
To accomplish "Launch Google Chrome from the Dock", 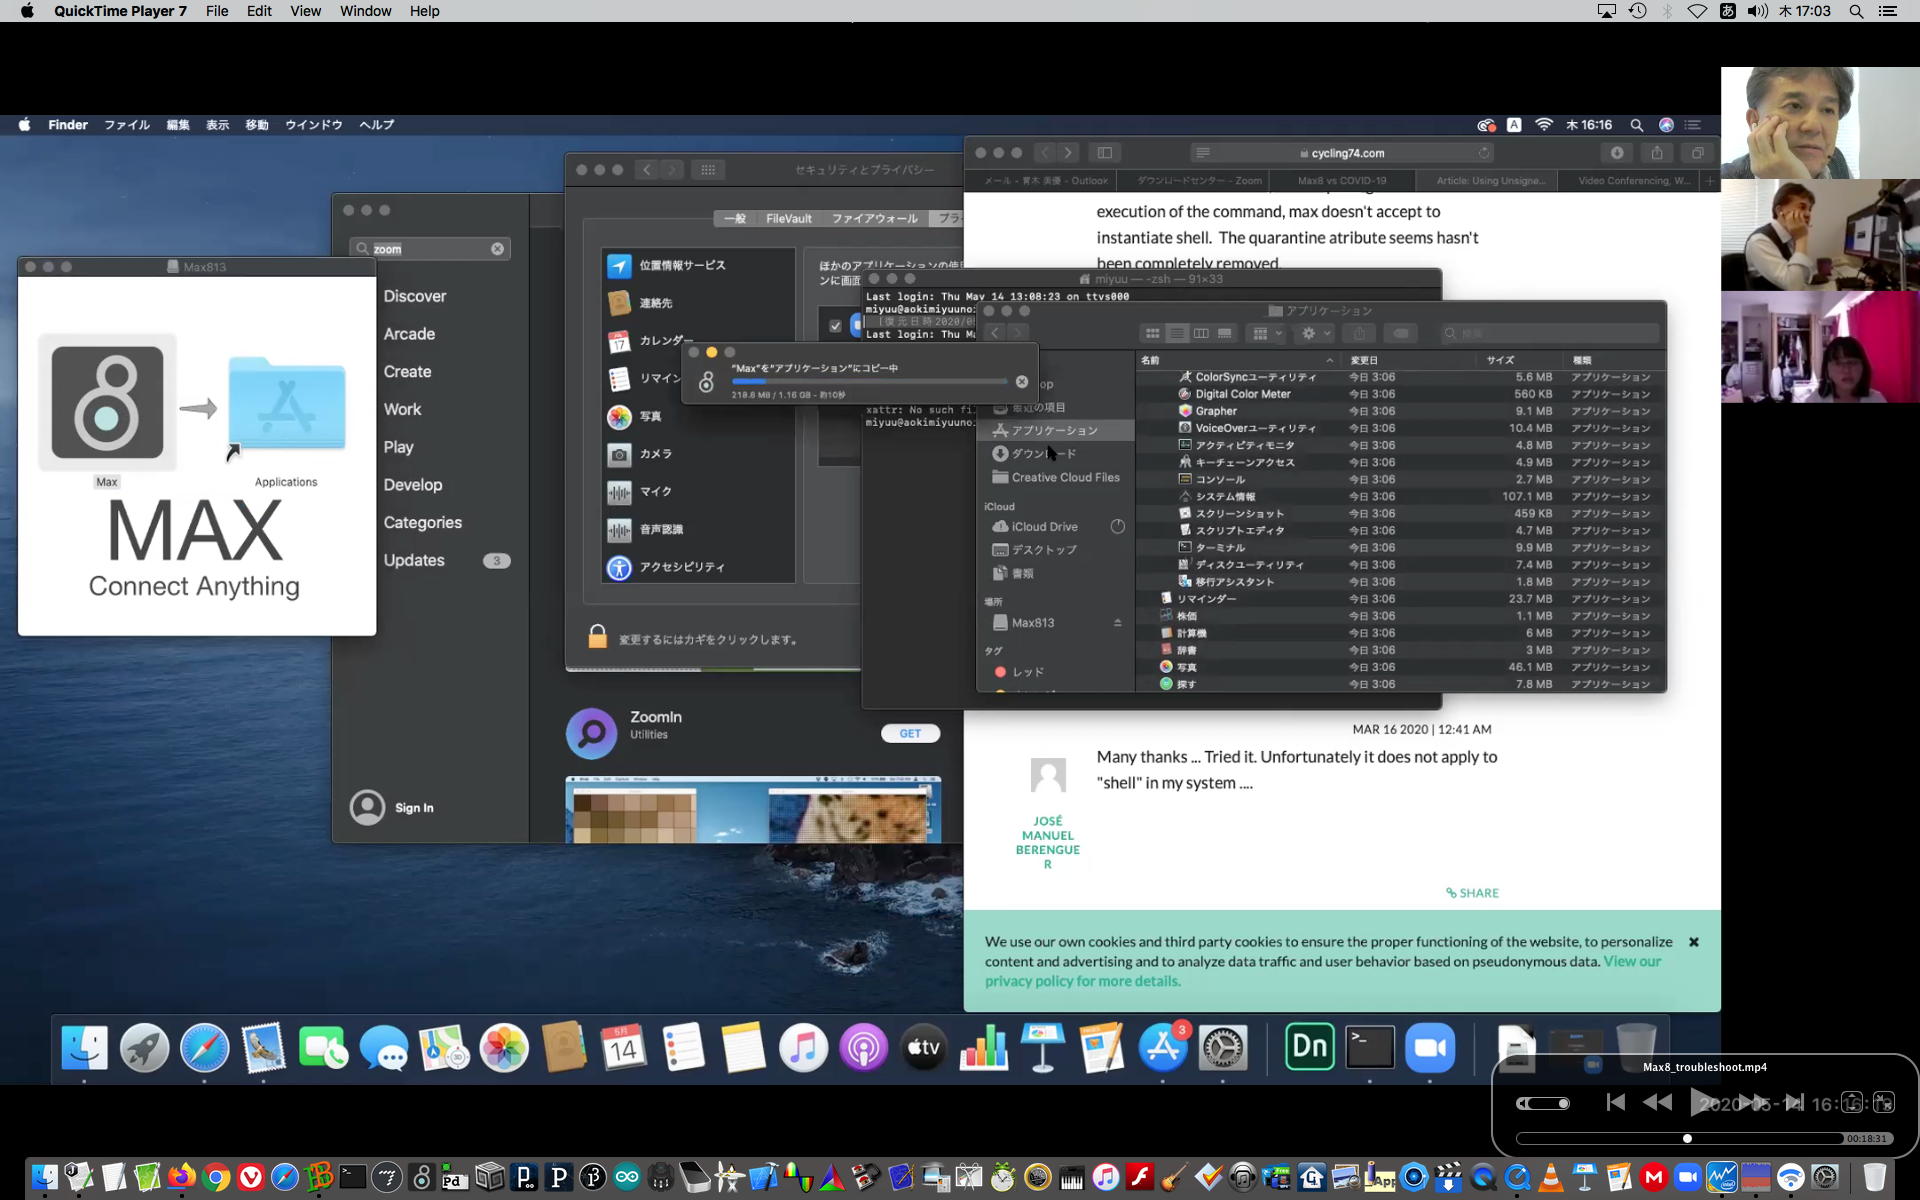I will point(216,1177).
